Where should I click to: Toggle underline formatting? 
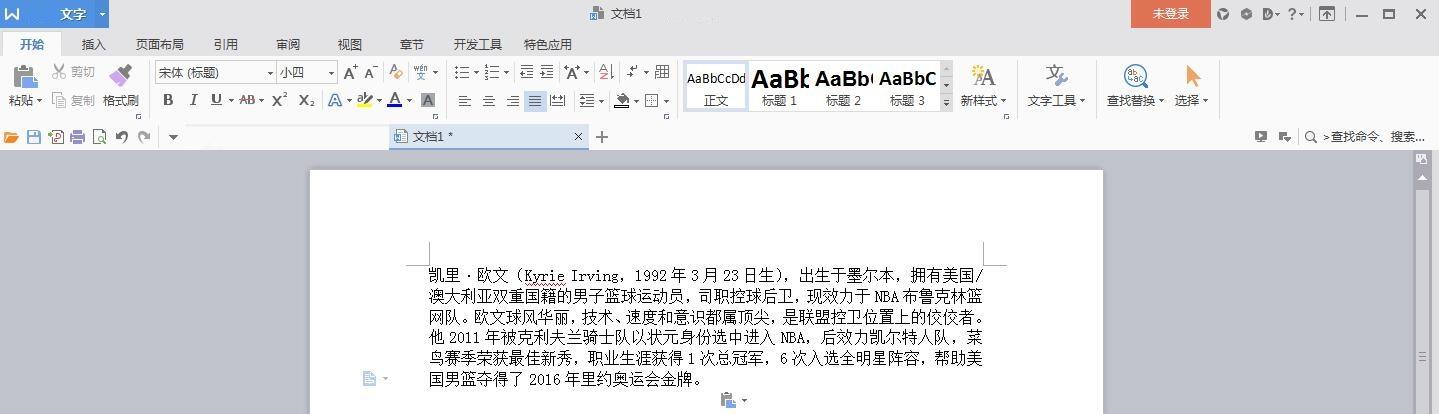coord(216,100)
